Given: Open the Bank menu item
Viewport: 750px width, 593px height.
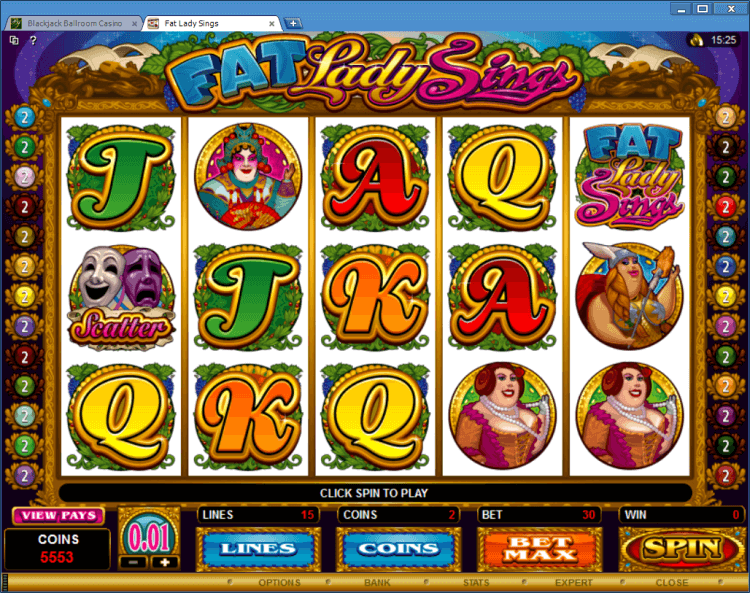Looking at the screenshot, I should (x=377, y=582).
